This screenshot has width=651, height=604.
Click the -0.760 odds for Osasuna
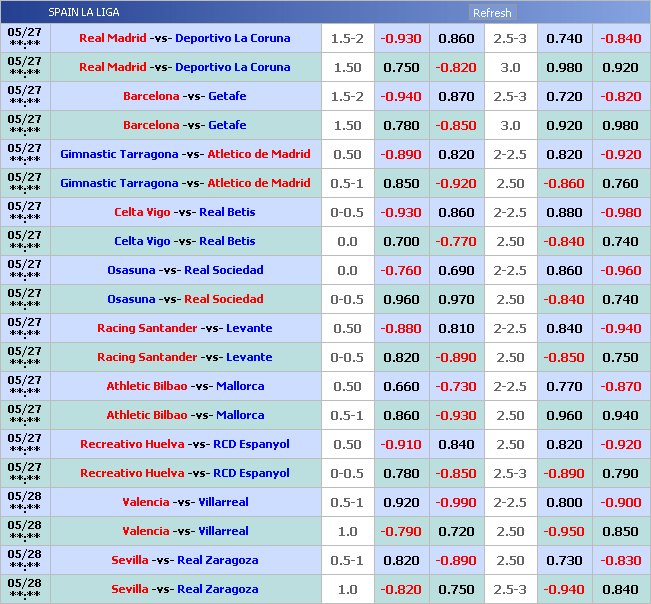[x=401, y=270]
